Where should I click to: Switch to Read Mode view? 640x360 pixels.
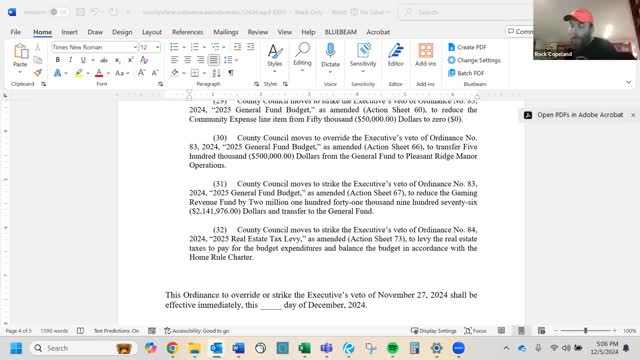(501, 331)
